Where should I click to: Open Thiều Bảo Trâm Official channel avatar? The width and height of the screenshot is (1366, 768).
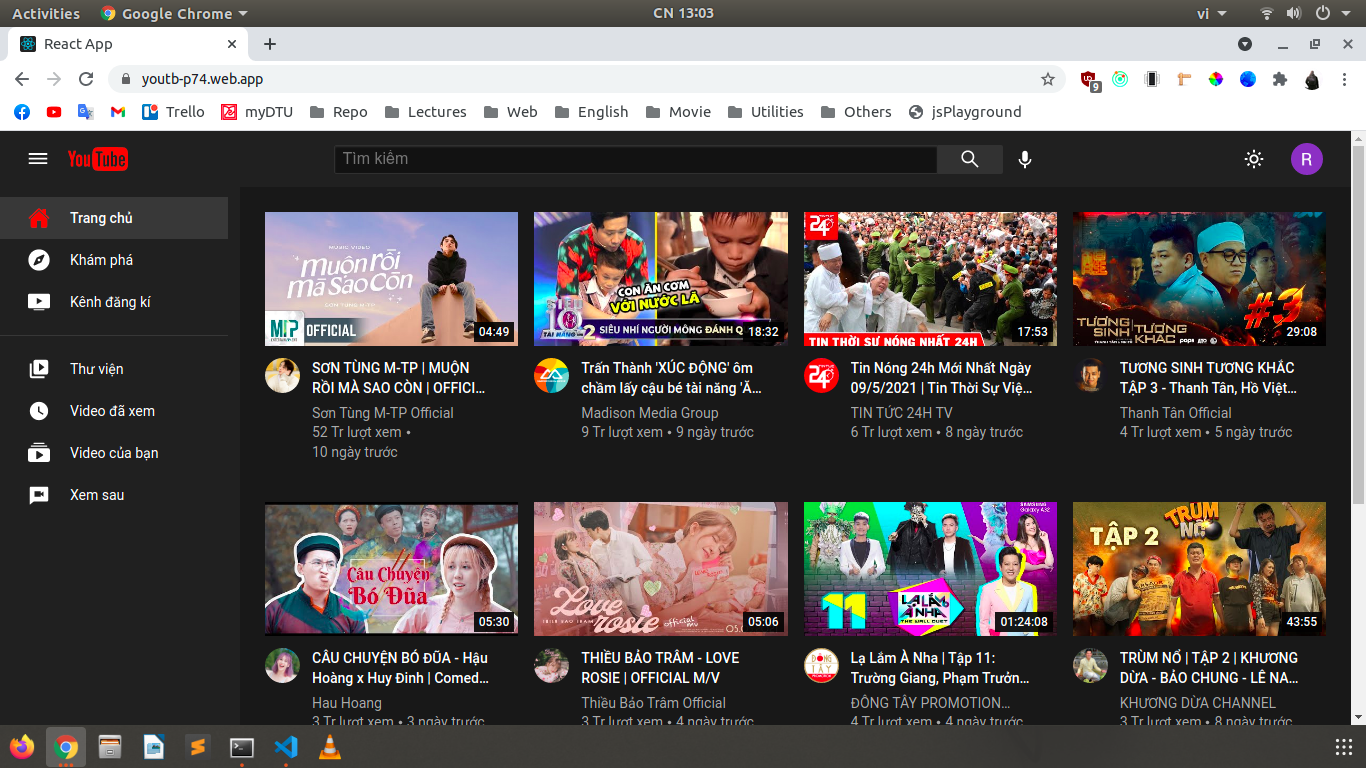551,666
